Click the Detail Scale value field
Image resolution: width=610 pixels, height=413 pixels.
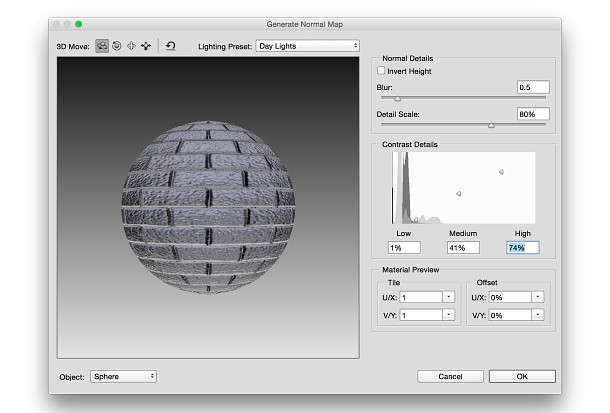533,114
